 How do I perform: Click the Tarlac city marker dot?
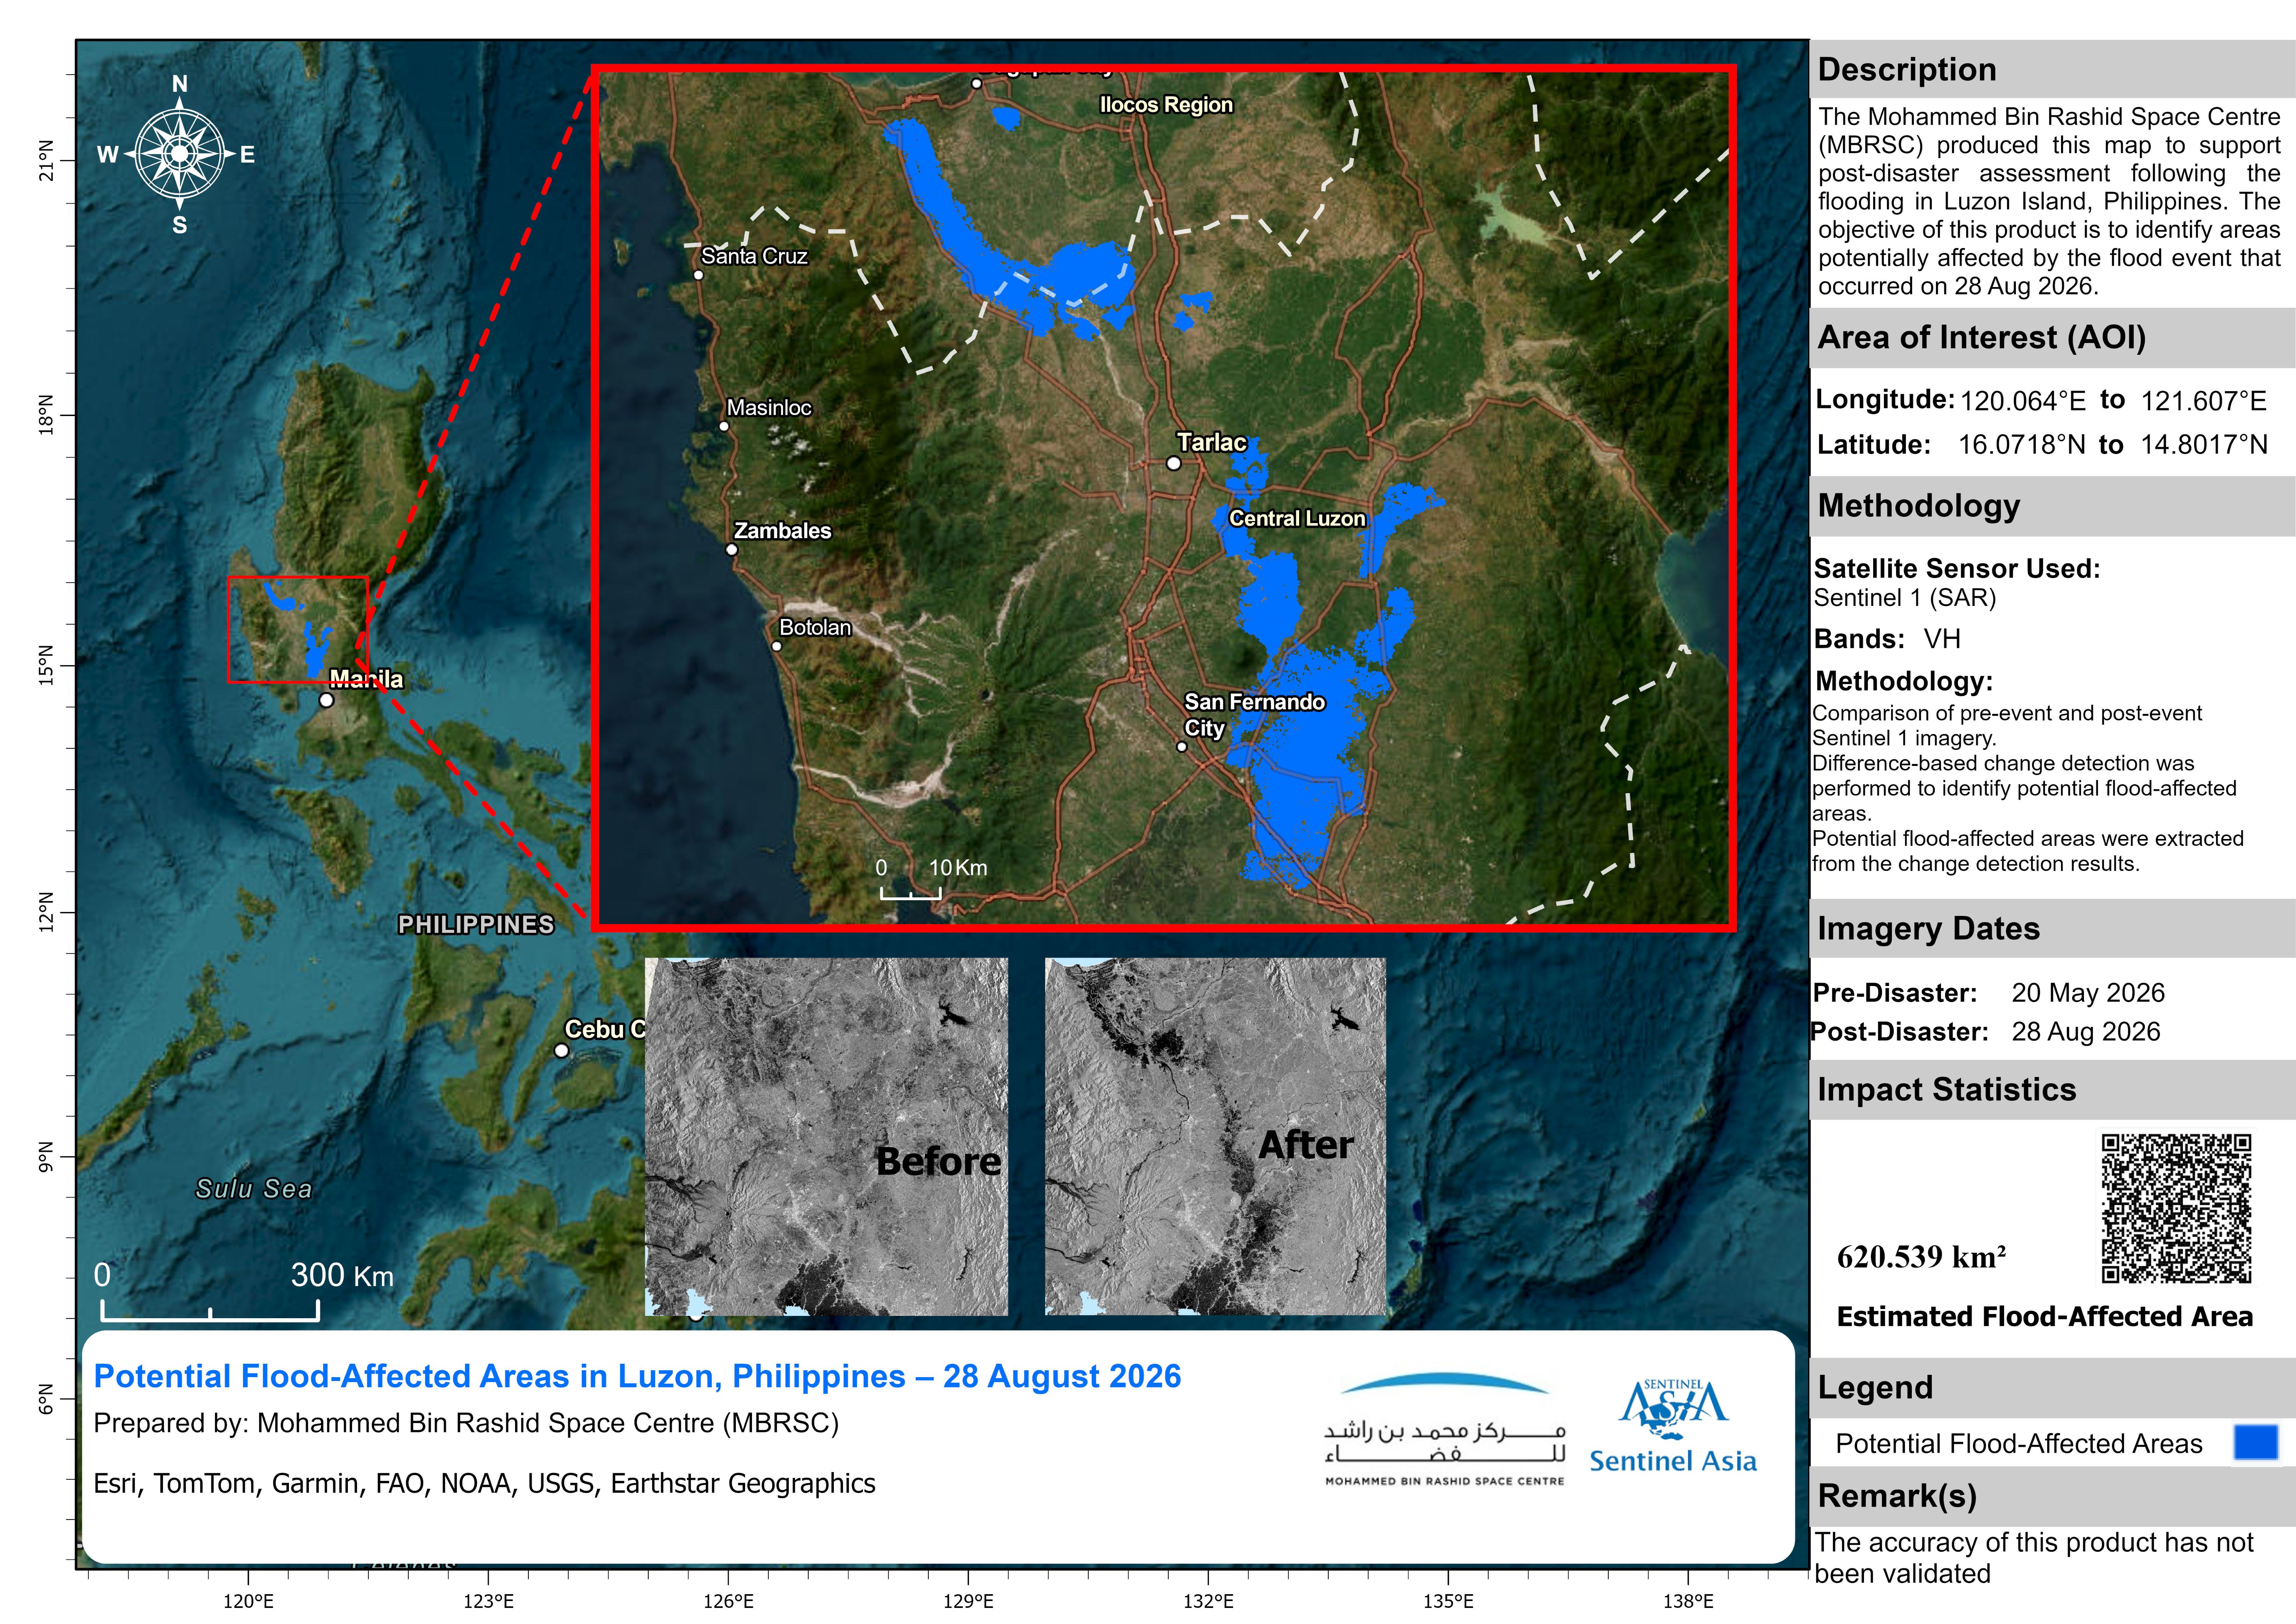pyautogui.click(x=1174, y=463)
